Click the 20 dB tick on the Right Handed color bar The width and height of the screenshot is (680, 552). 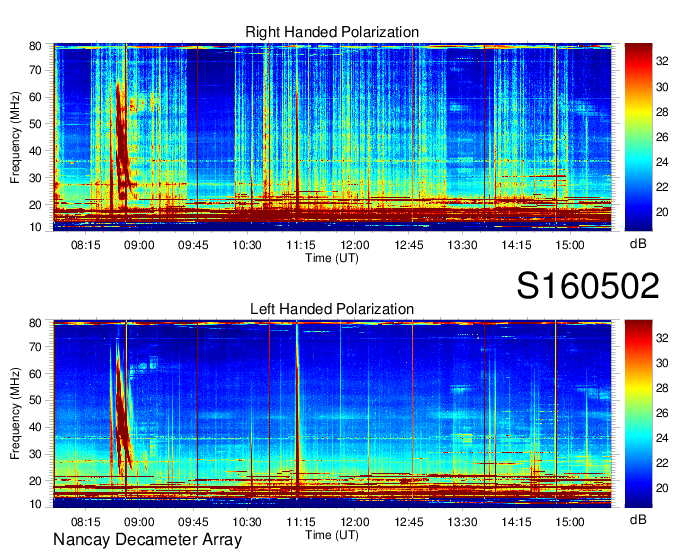(x=662, y=212)
